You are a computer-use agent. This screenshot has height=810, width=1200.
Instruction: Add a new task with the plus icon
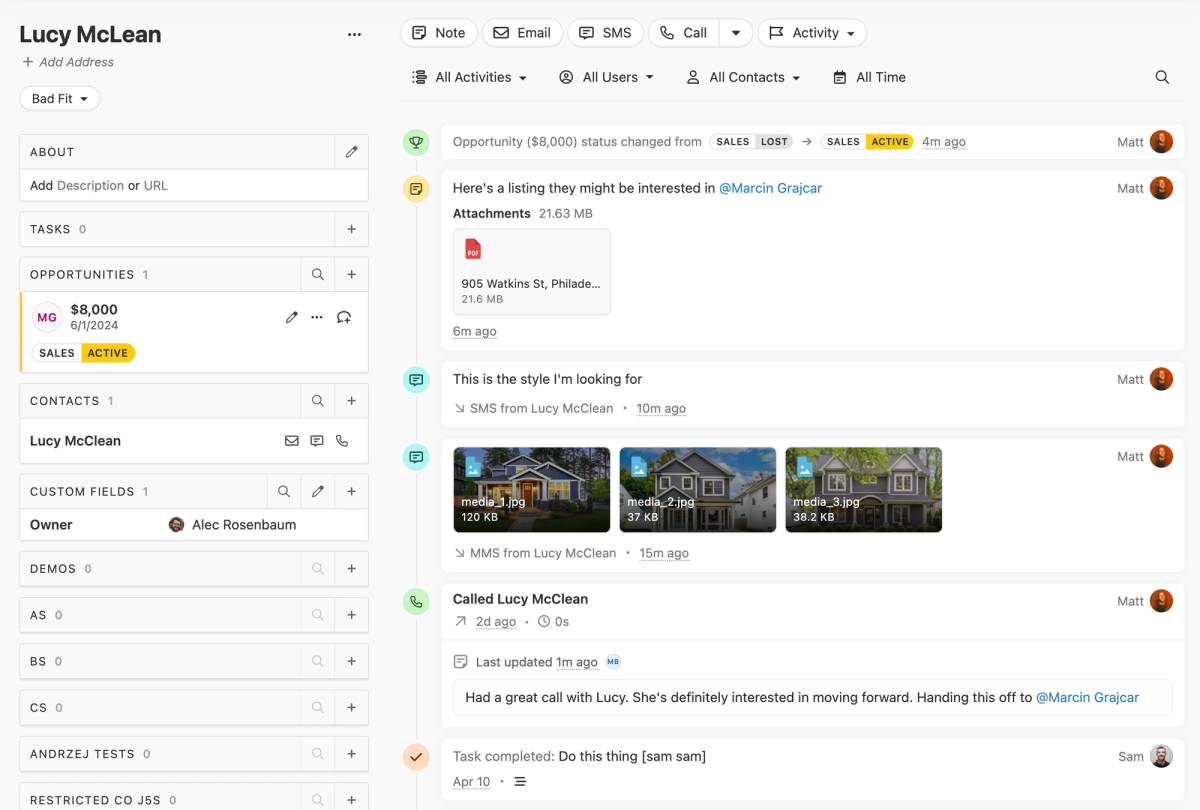(x=351, y=229)
